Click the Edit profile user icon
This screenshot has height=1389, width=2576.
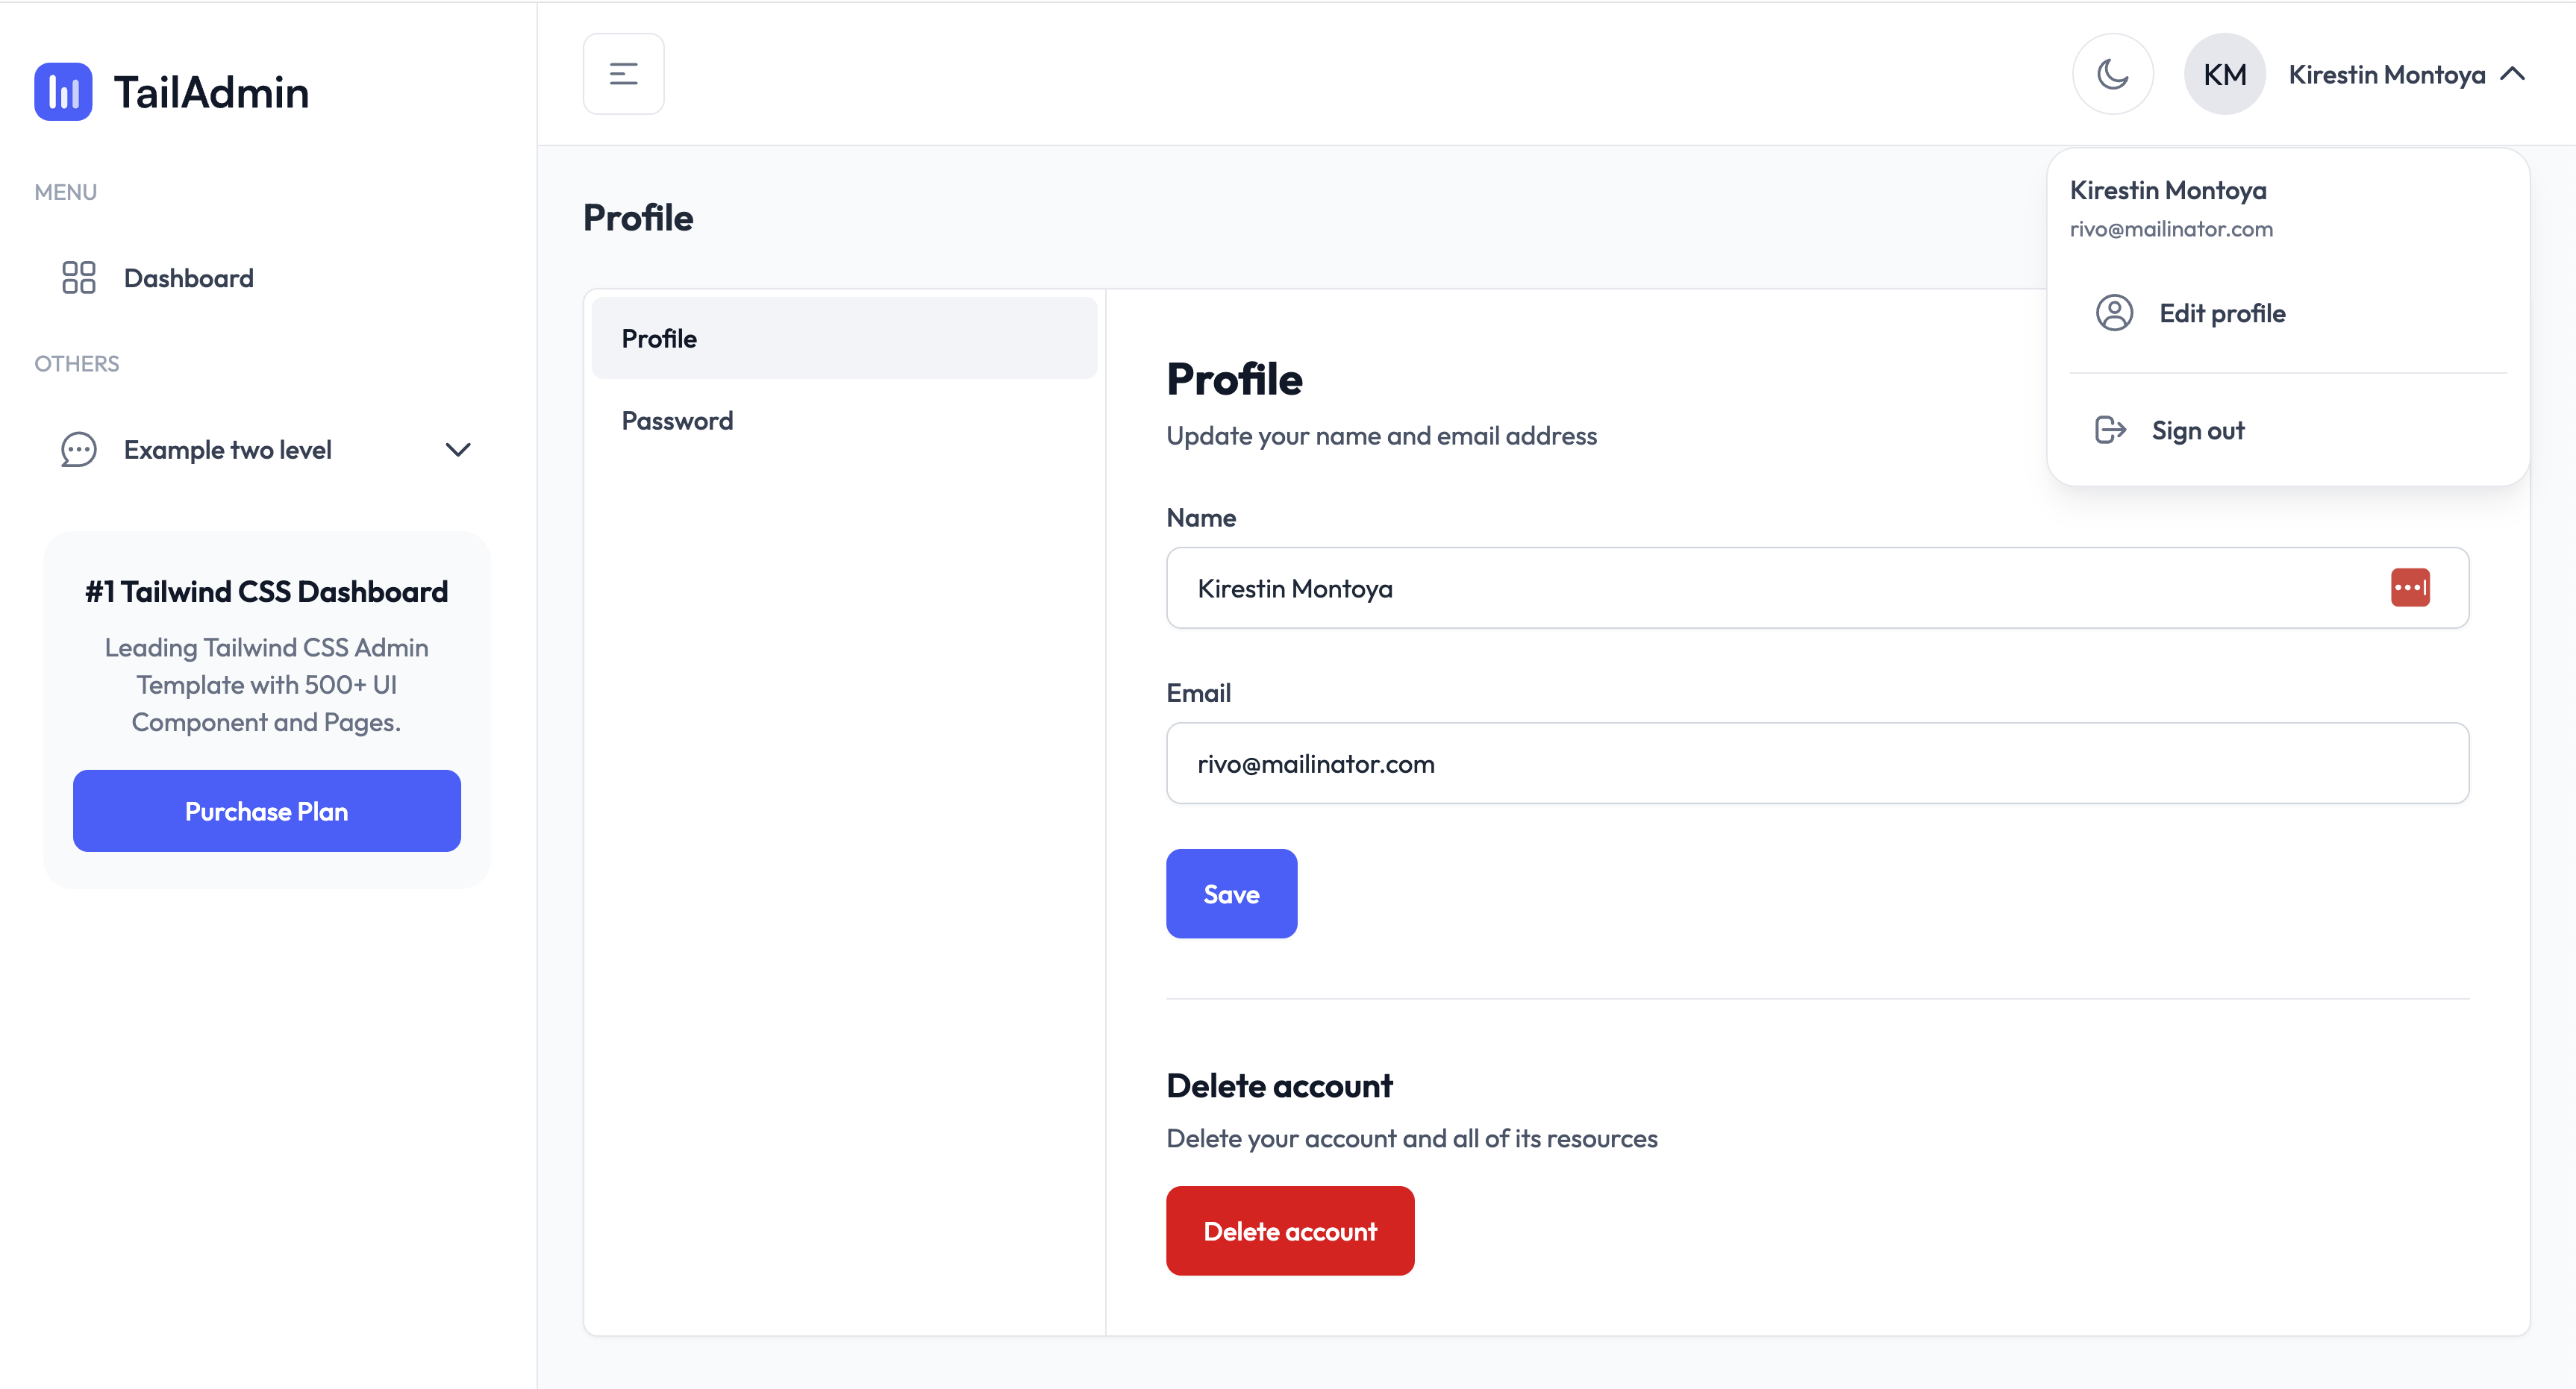coord(2114,313)
